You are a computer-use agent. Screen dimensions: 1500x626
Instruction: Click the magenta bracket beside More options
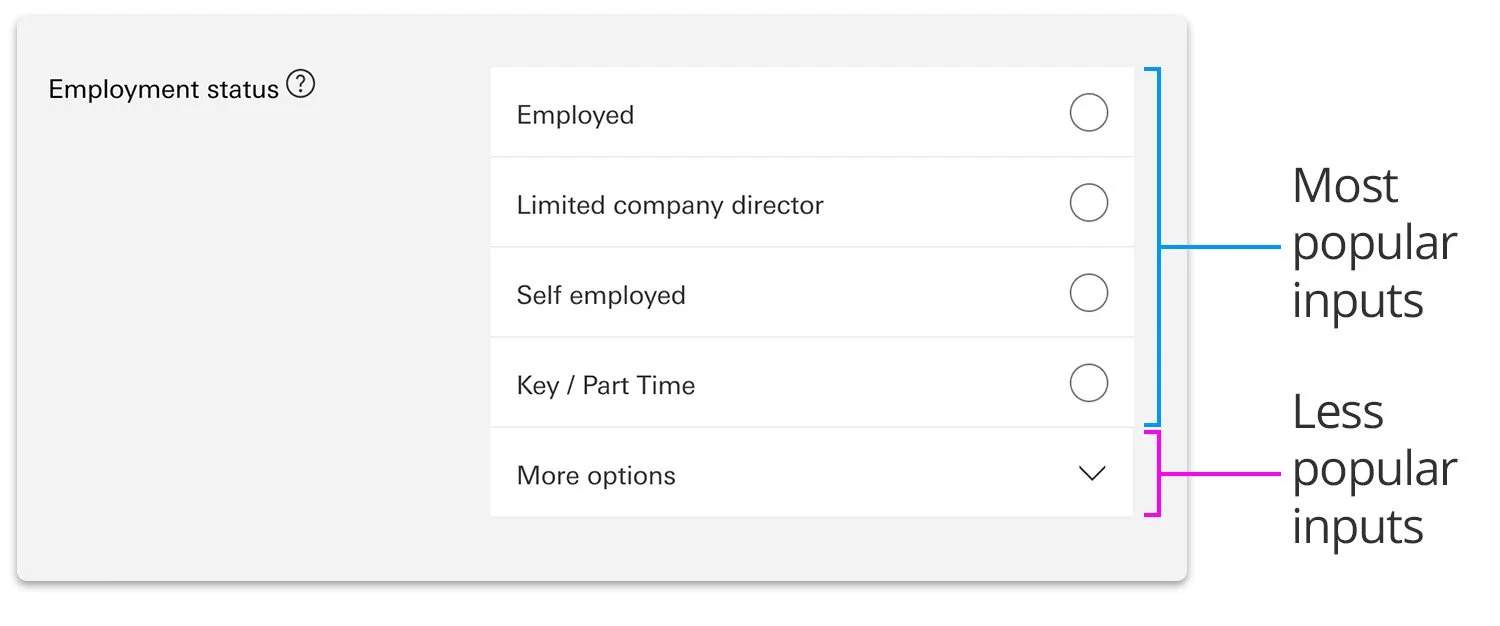click(x=1152, y=473)
